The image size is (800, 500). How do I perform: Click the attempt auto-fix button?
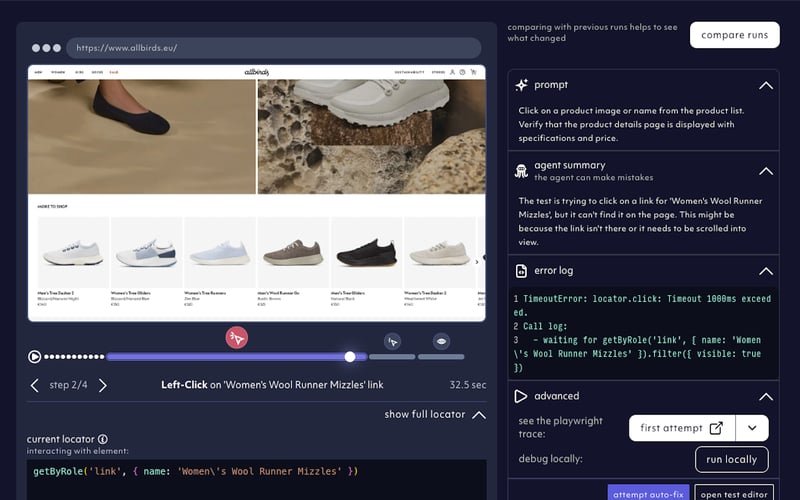(648, 493)
